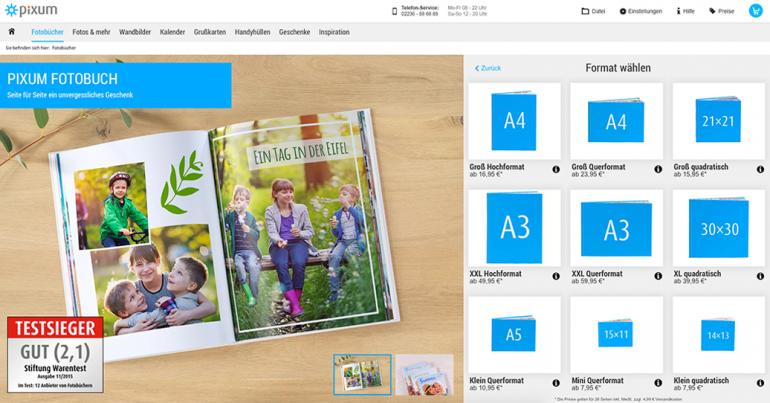Choose the A3 landscape format tile
The image size is (770, 403).
click(616, 228)
